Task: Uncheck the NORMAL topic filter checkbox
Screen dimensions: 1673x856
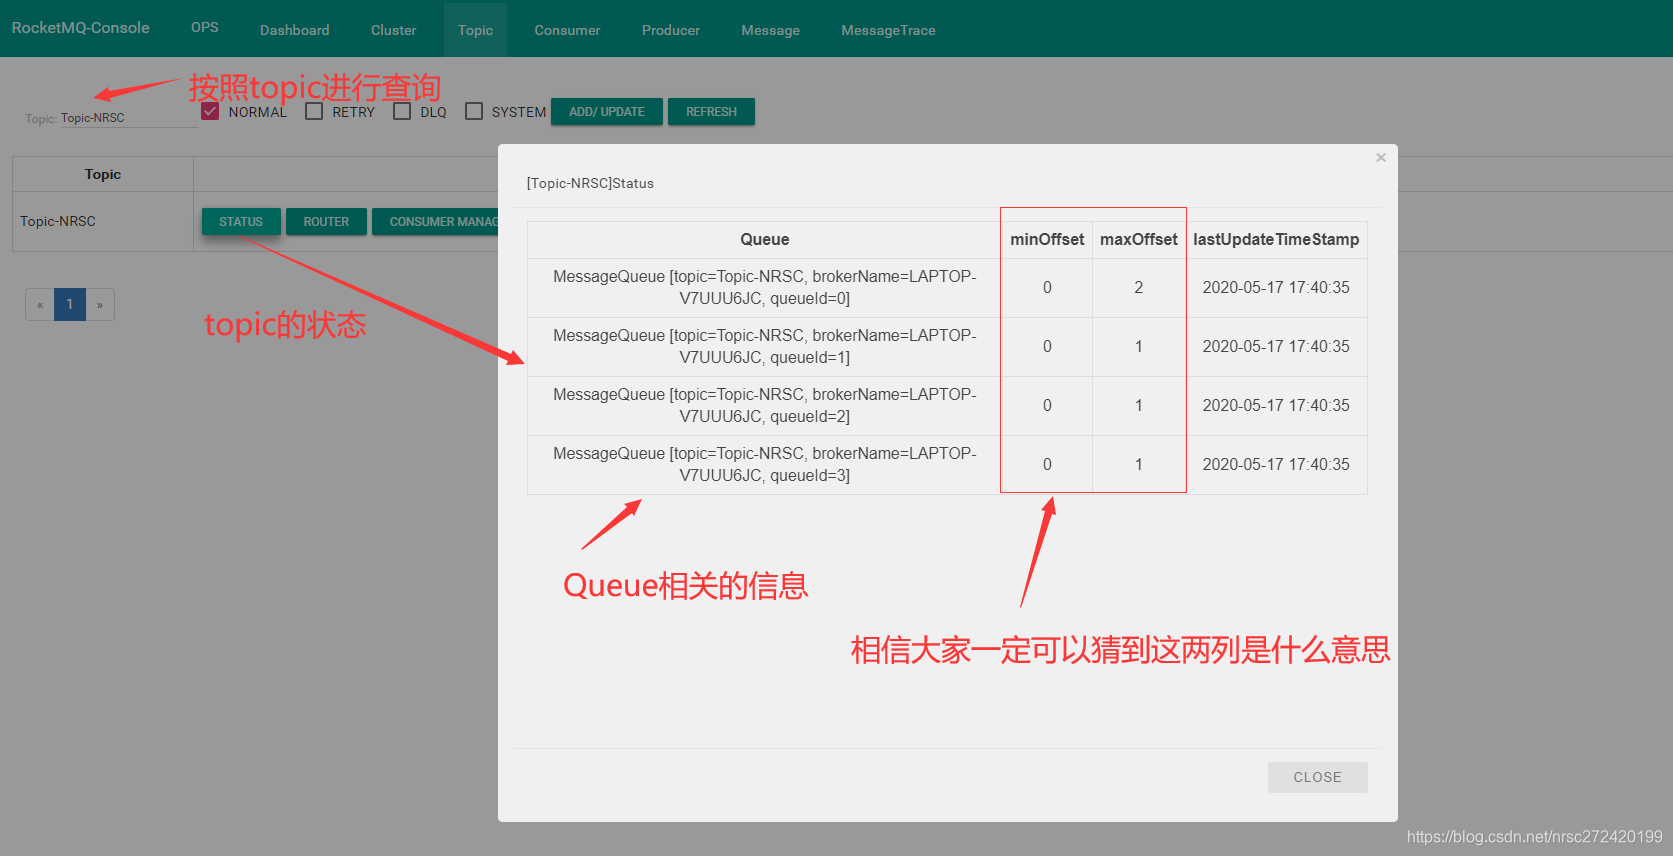Action: [x=210, y=111]
